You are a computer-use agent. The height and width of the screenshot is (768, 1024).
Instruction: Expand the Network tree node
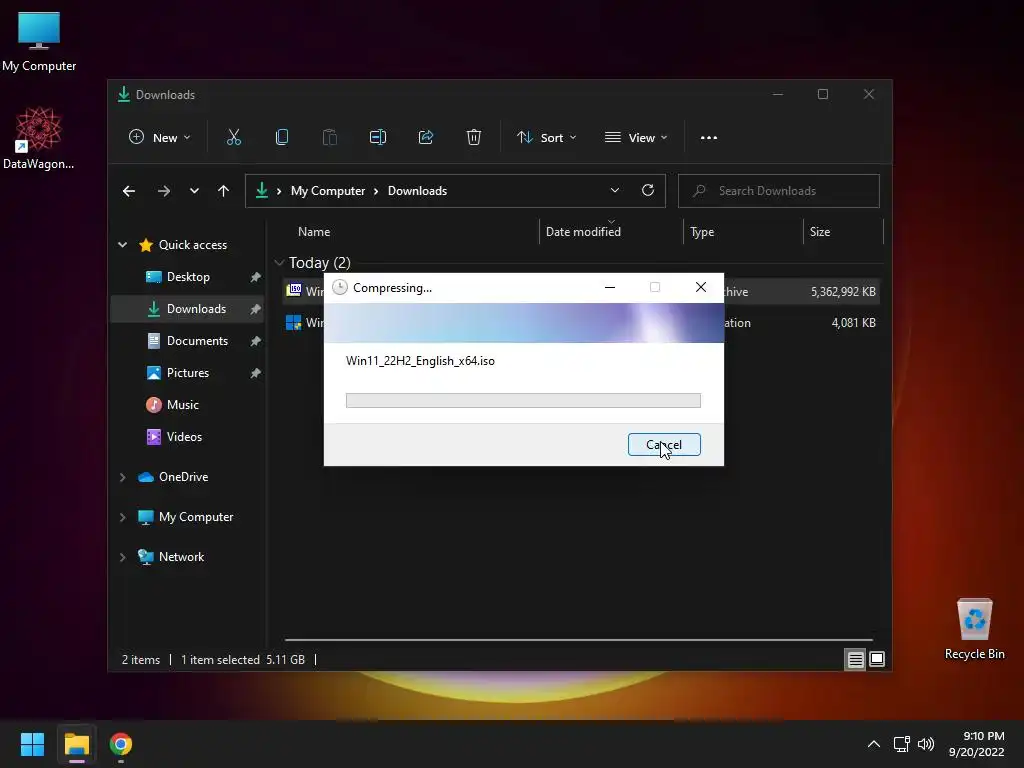pyautogui.click(x=122, y=557)
